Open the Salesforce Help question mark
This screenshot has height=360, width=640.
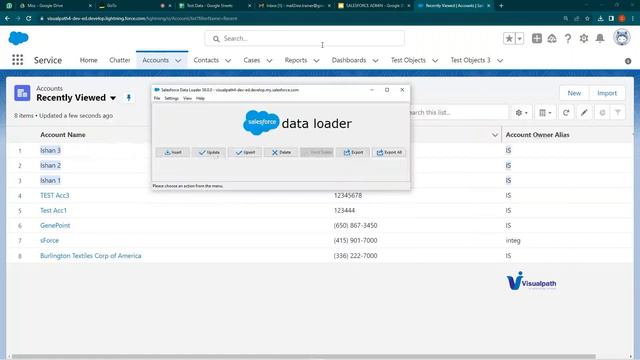point(568,38)
